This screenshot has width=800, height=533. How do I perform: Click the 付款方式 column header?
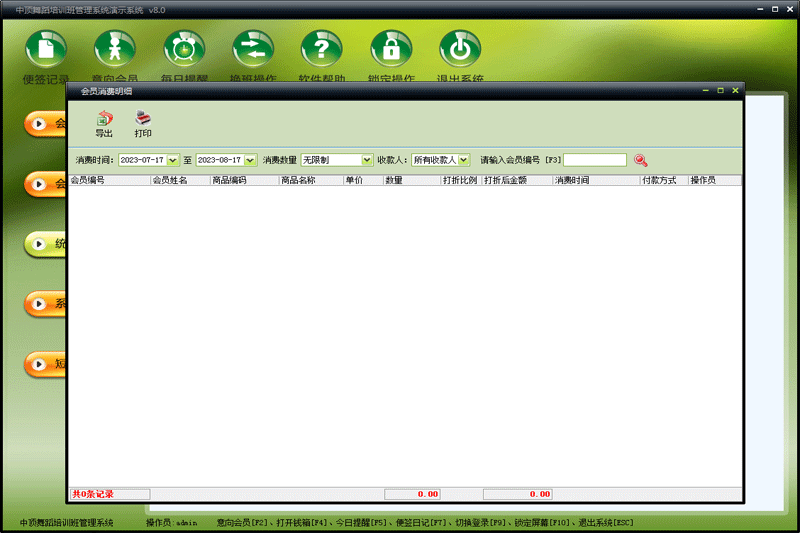tap(664, 180)
